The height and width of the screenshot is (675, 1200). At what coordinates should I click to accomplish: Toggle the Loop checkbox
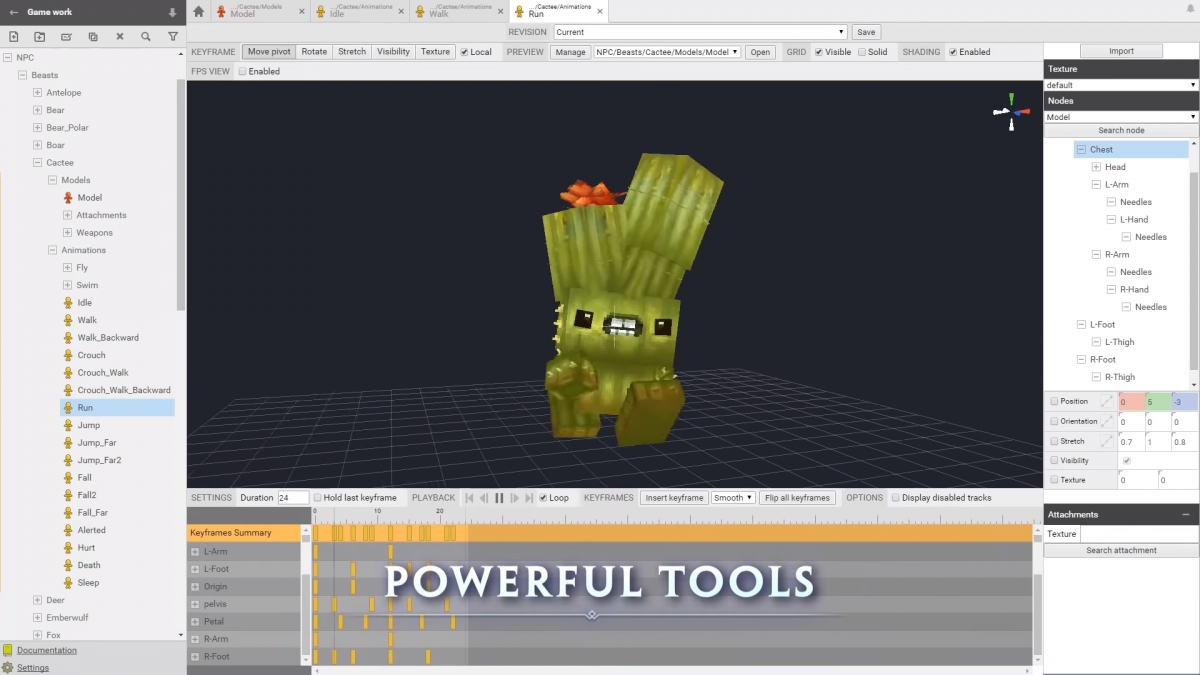(x=543, y=498)
